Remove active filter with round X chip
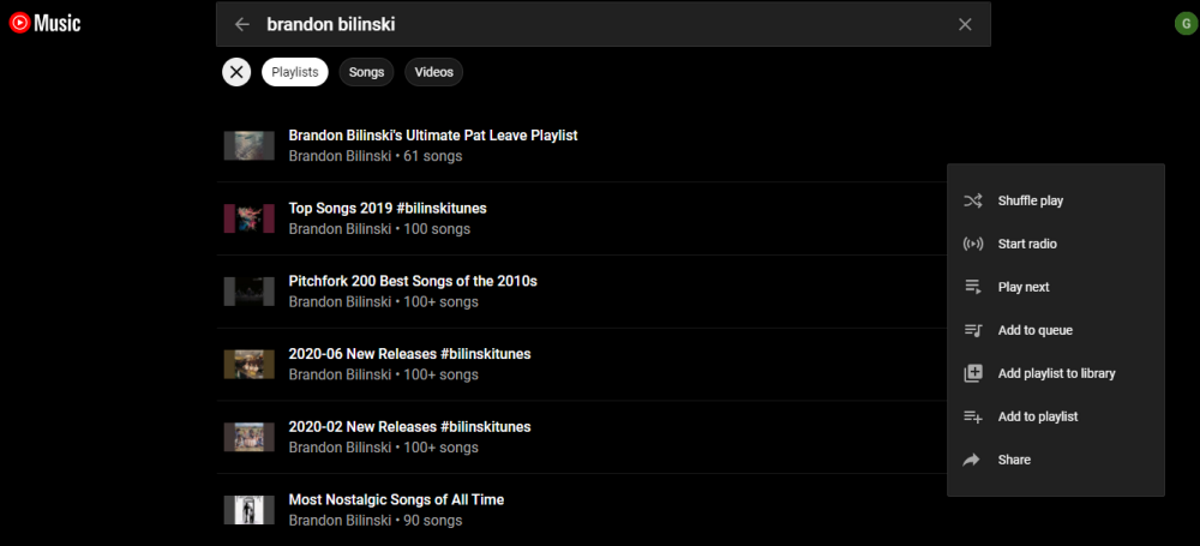1200x546 pixels. click(x=236, y=72)
